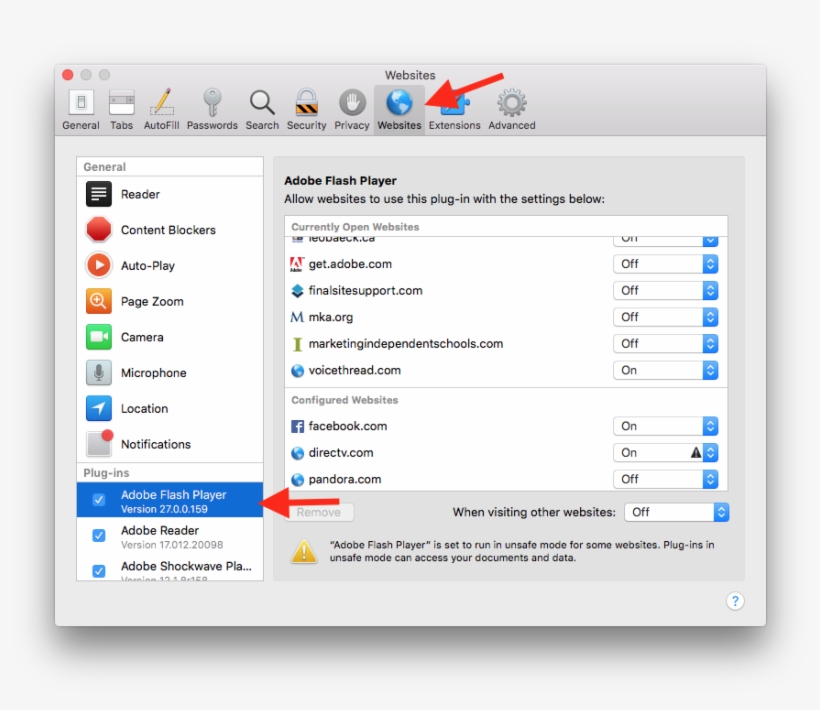The image size is (820, 710).
Task: Select Location in the sidebar
Action: (170, 408)
